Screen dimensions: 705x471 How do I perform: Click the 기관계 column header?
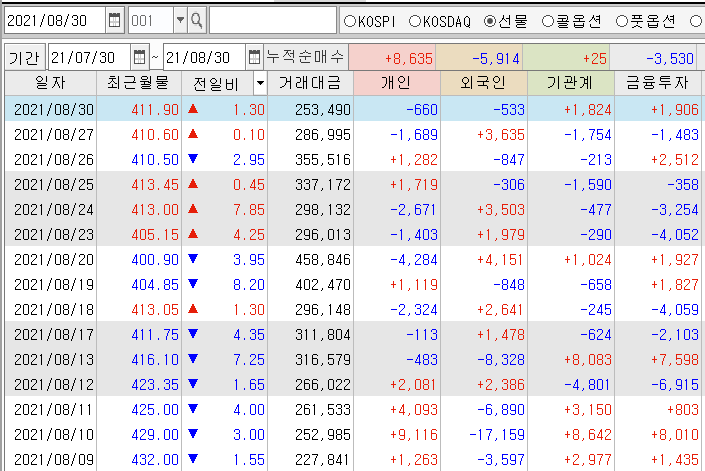[571, 83]
